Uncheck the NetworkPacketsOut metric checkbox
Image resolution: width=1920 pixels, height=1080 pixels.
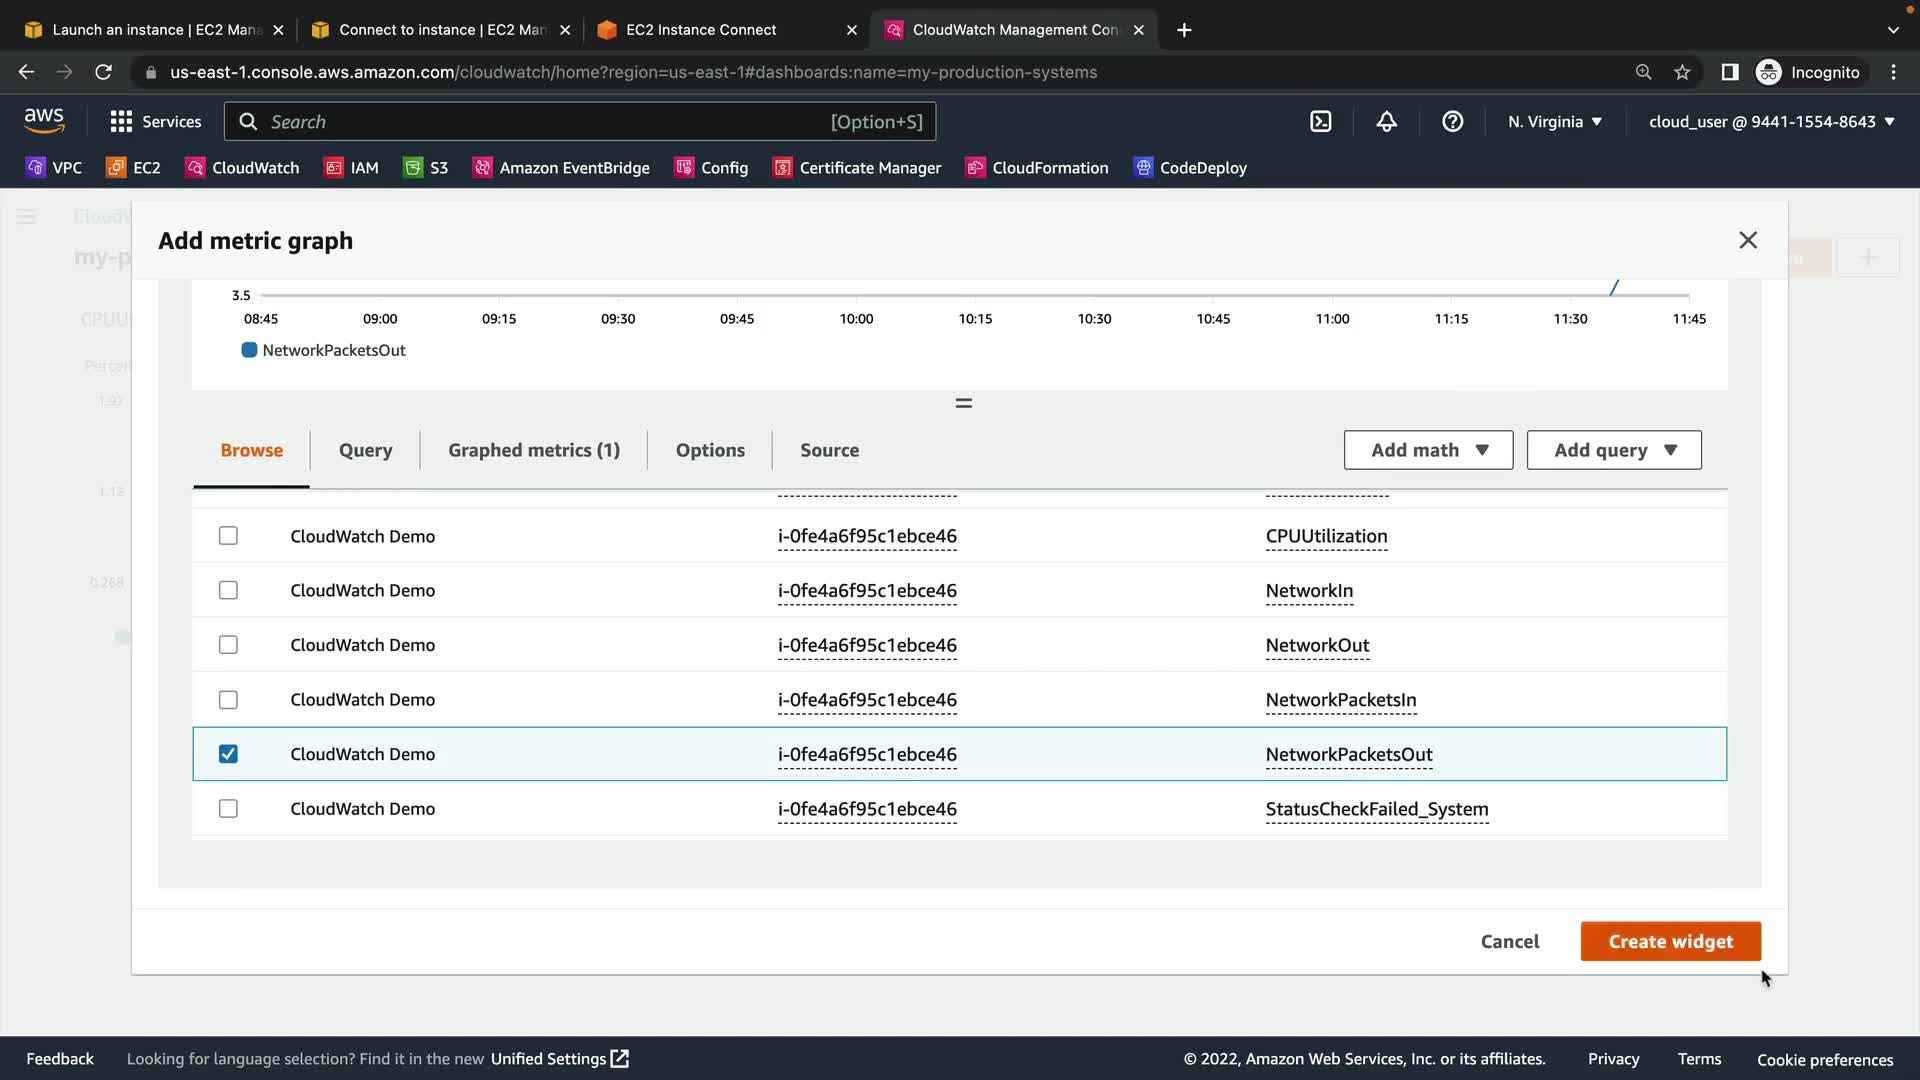pos(228,754)
